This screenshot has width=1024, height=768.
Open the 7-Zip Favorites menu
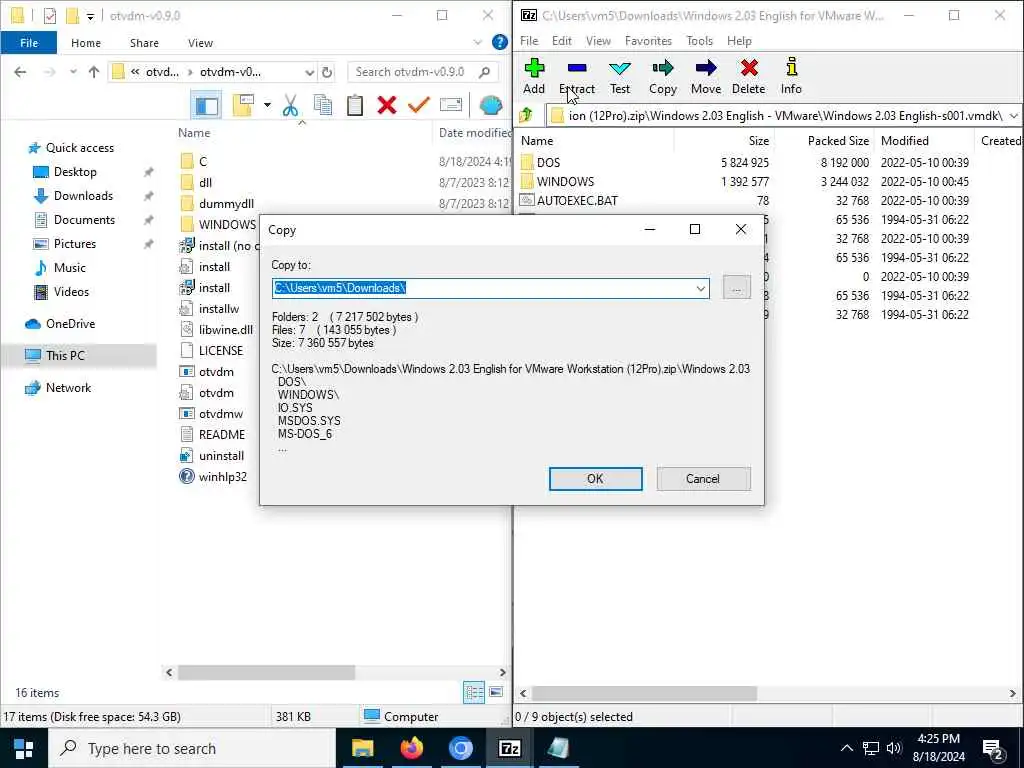[648, 40]
